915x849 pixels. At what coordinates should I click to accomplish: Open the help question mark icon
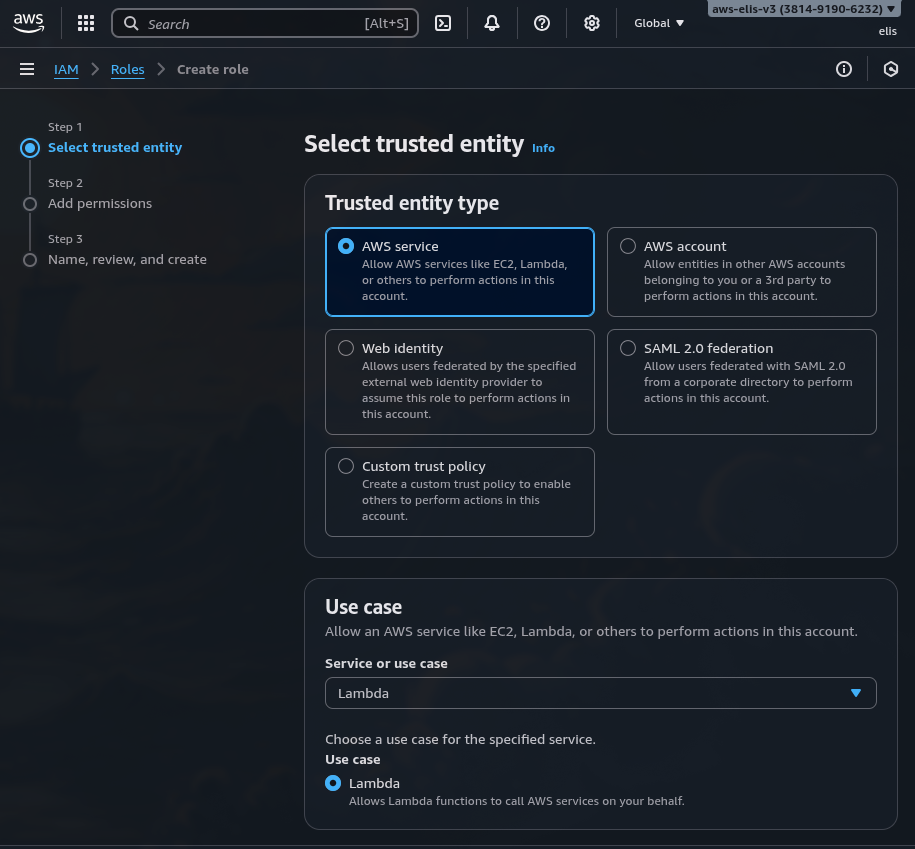[542, 23]
